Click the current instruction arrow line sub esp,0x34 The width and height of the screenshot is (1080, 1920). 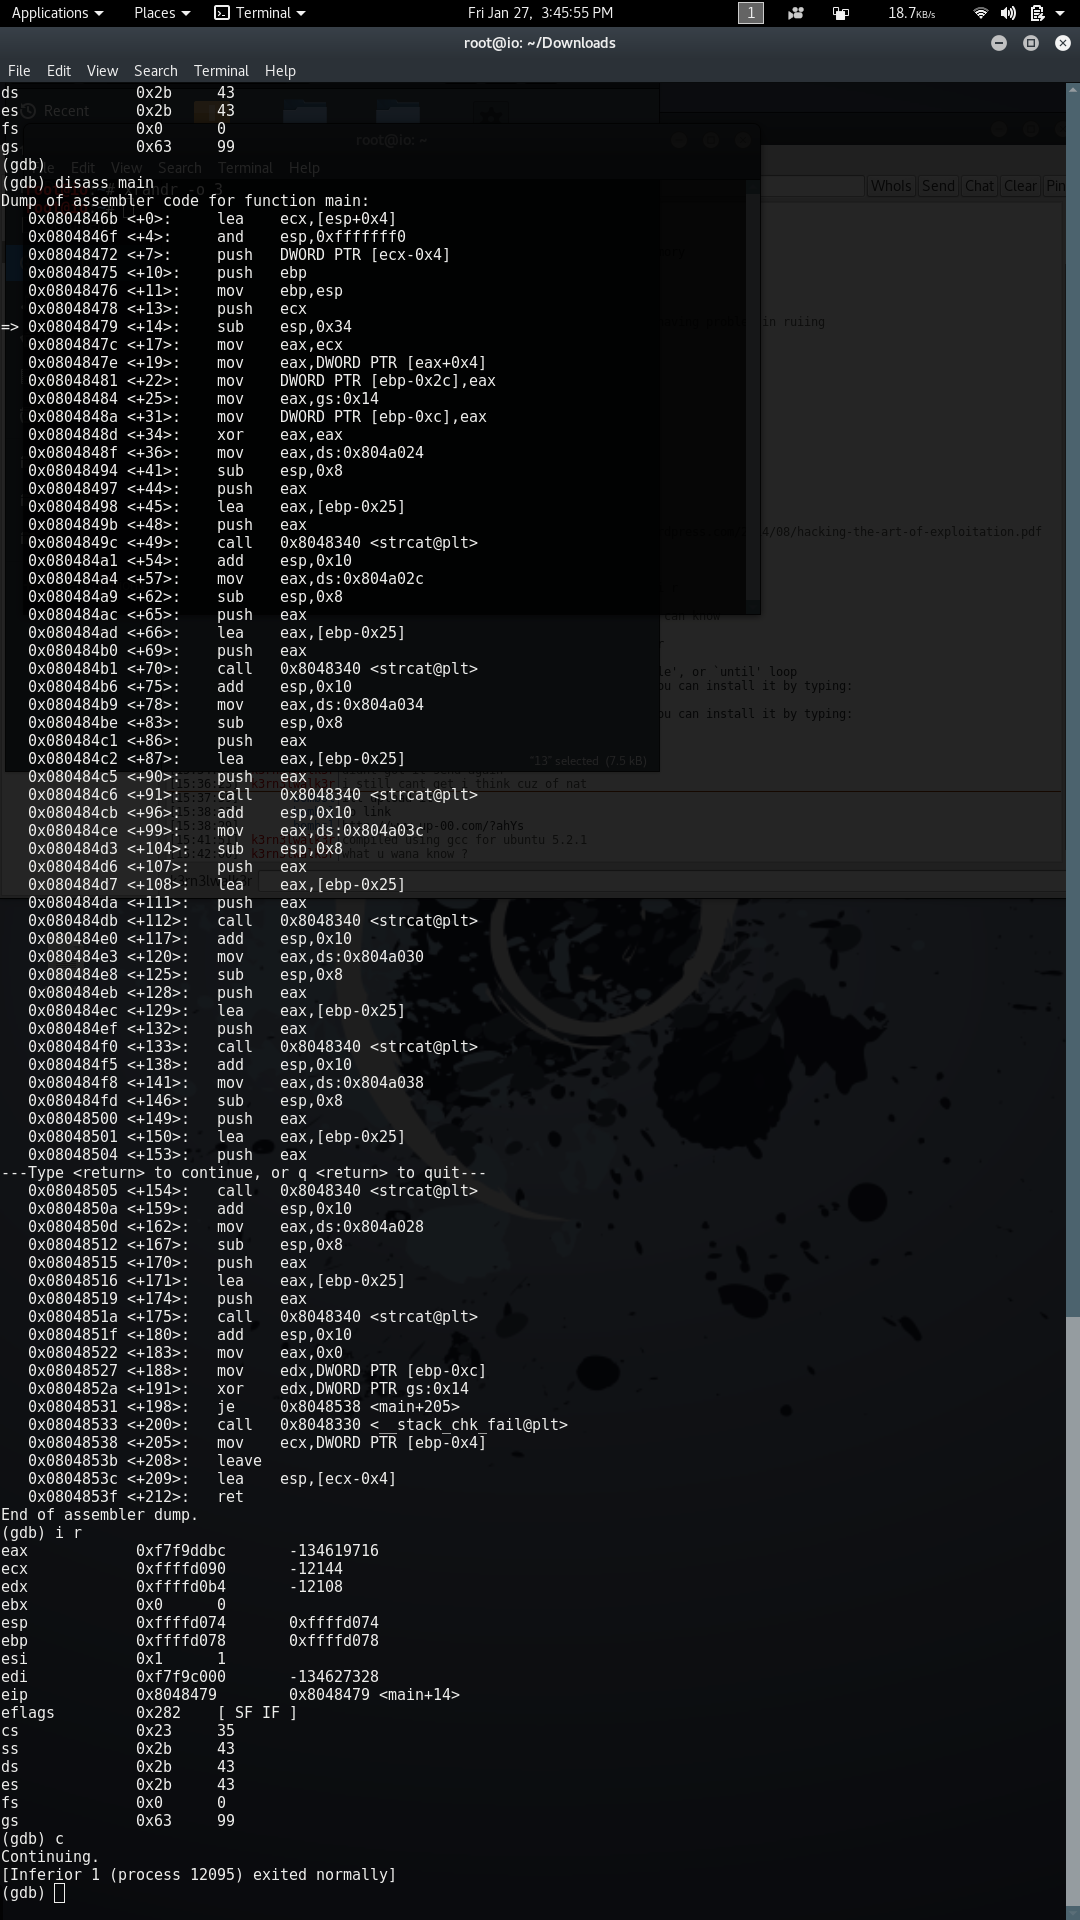(176, 327)
